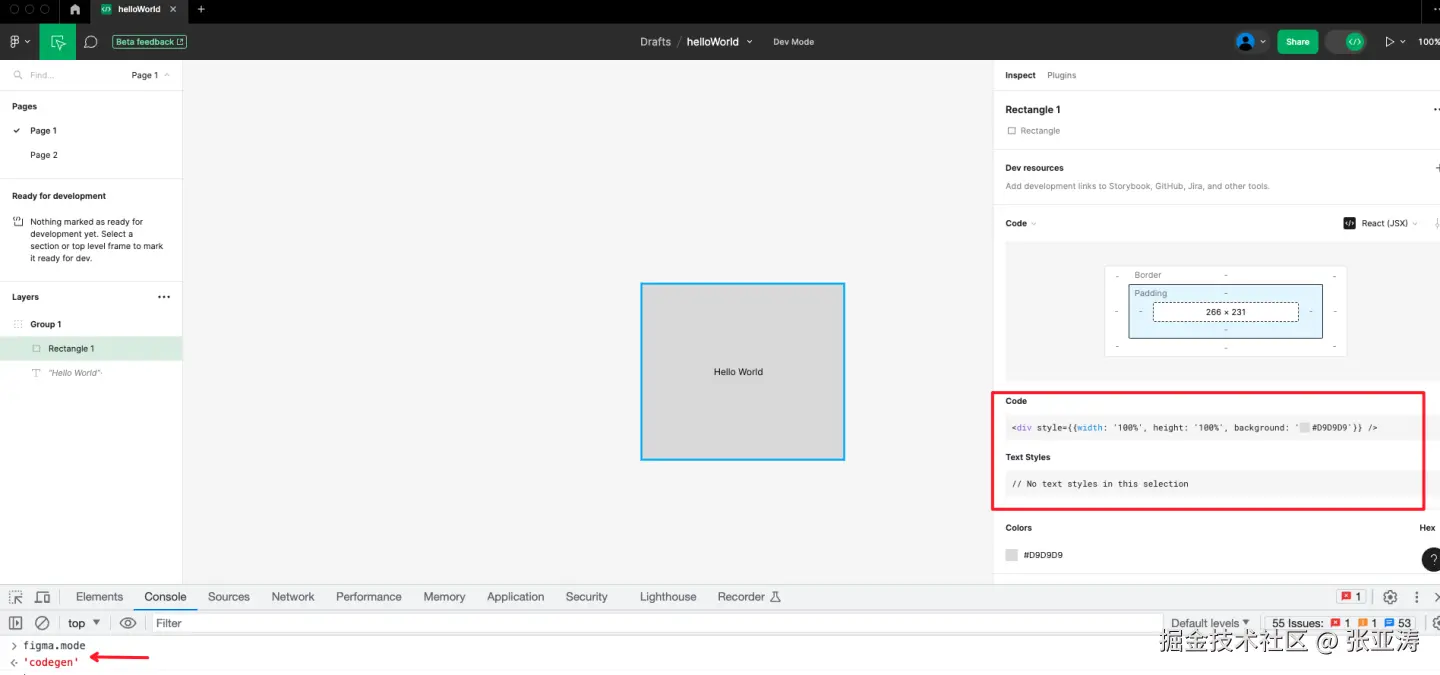
Task: Open the Console DevTools tab
Action: (x=165, y=597)
